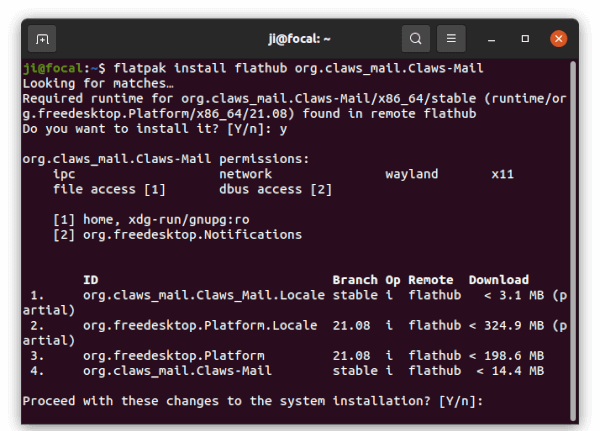
Task: Open the hamburger menu
Action: 451,39
